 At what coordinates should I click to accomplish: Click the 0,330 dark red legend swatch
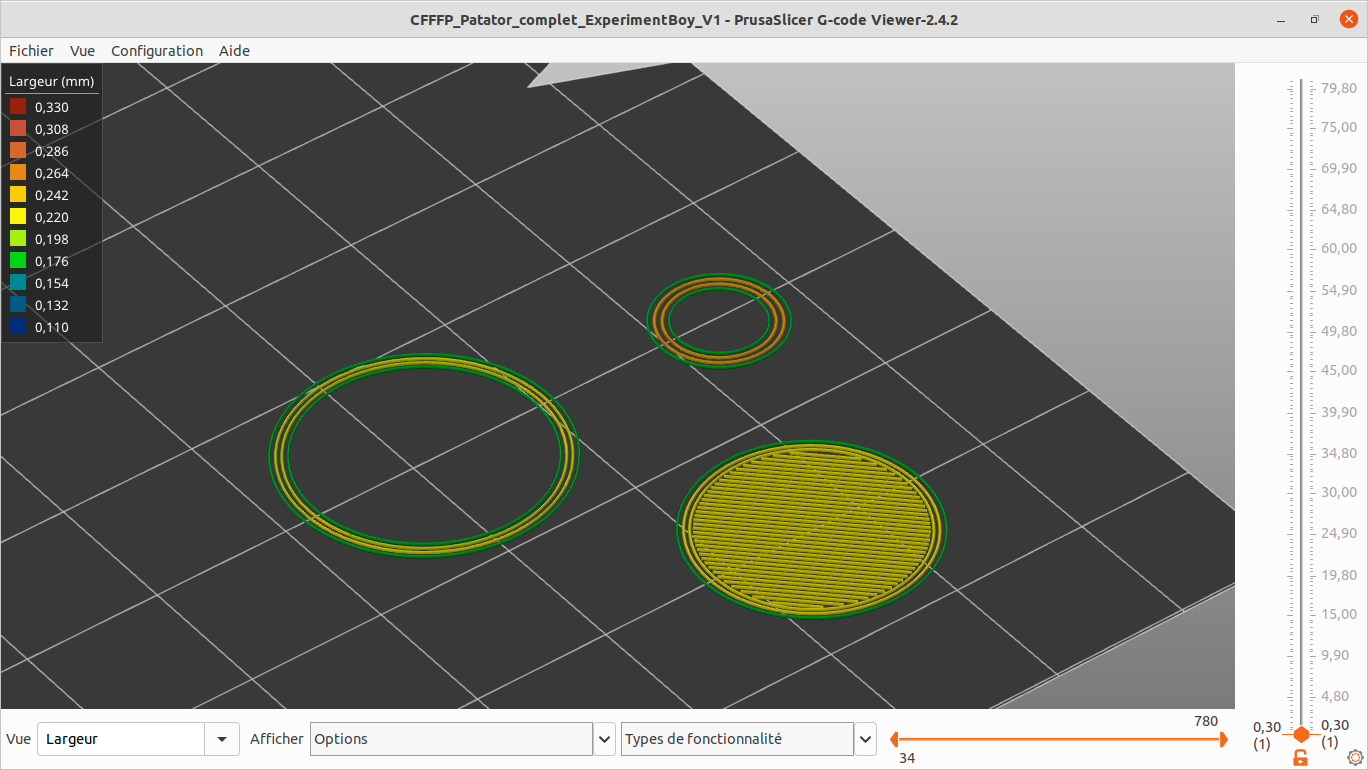(x=18, y=107)
